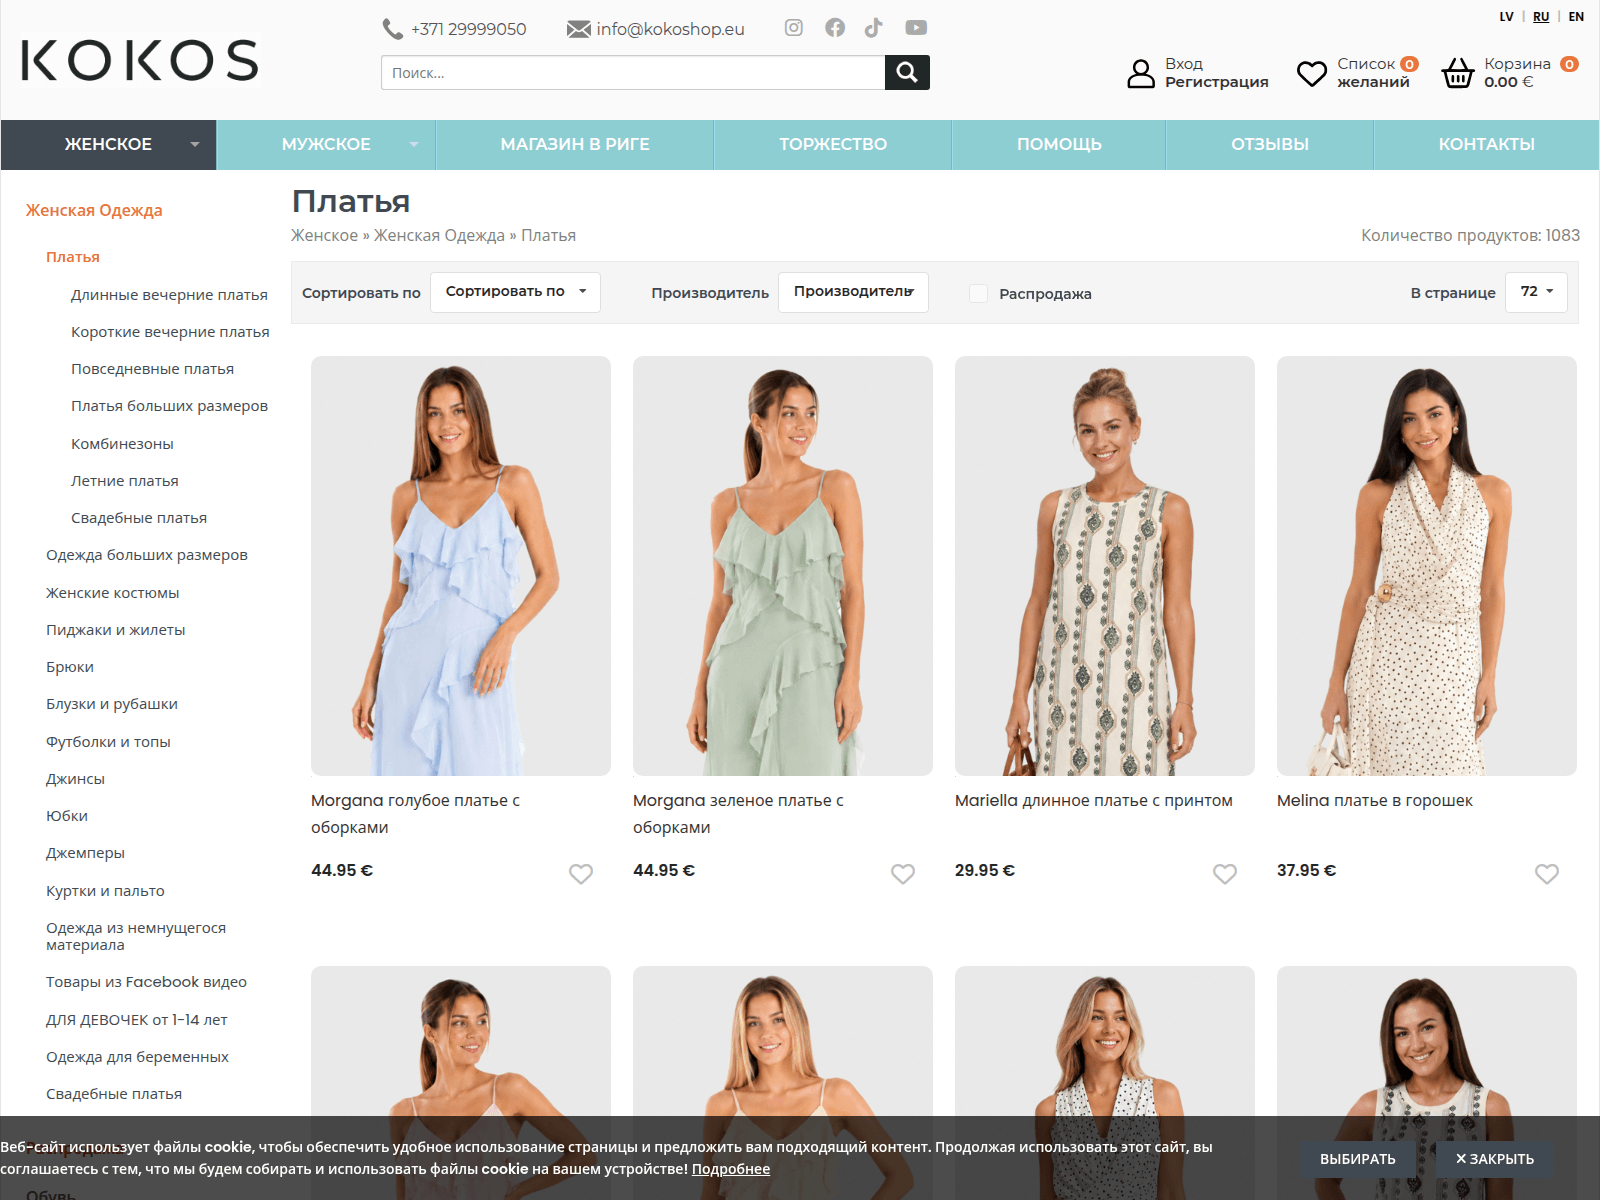
Task: Click the magnifier search button
Action: [907, 72]
